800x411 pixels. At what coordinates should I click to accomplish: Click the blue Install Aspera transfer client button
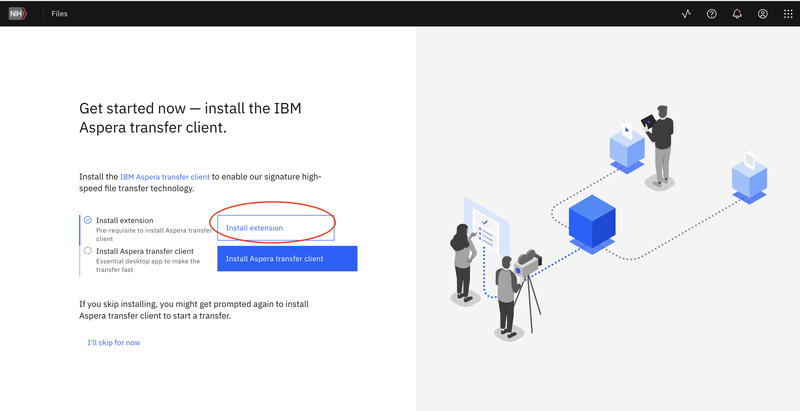tap(287, 259)
